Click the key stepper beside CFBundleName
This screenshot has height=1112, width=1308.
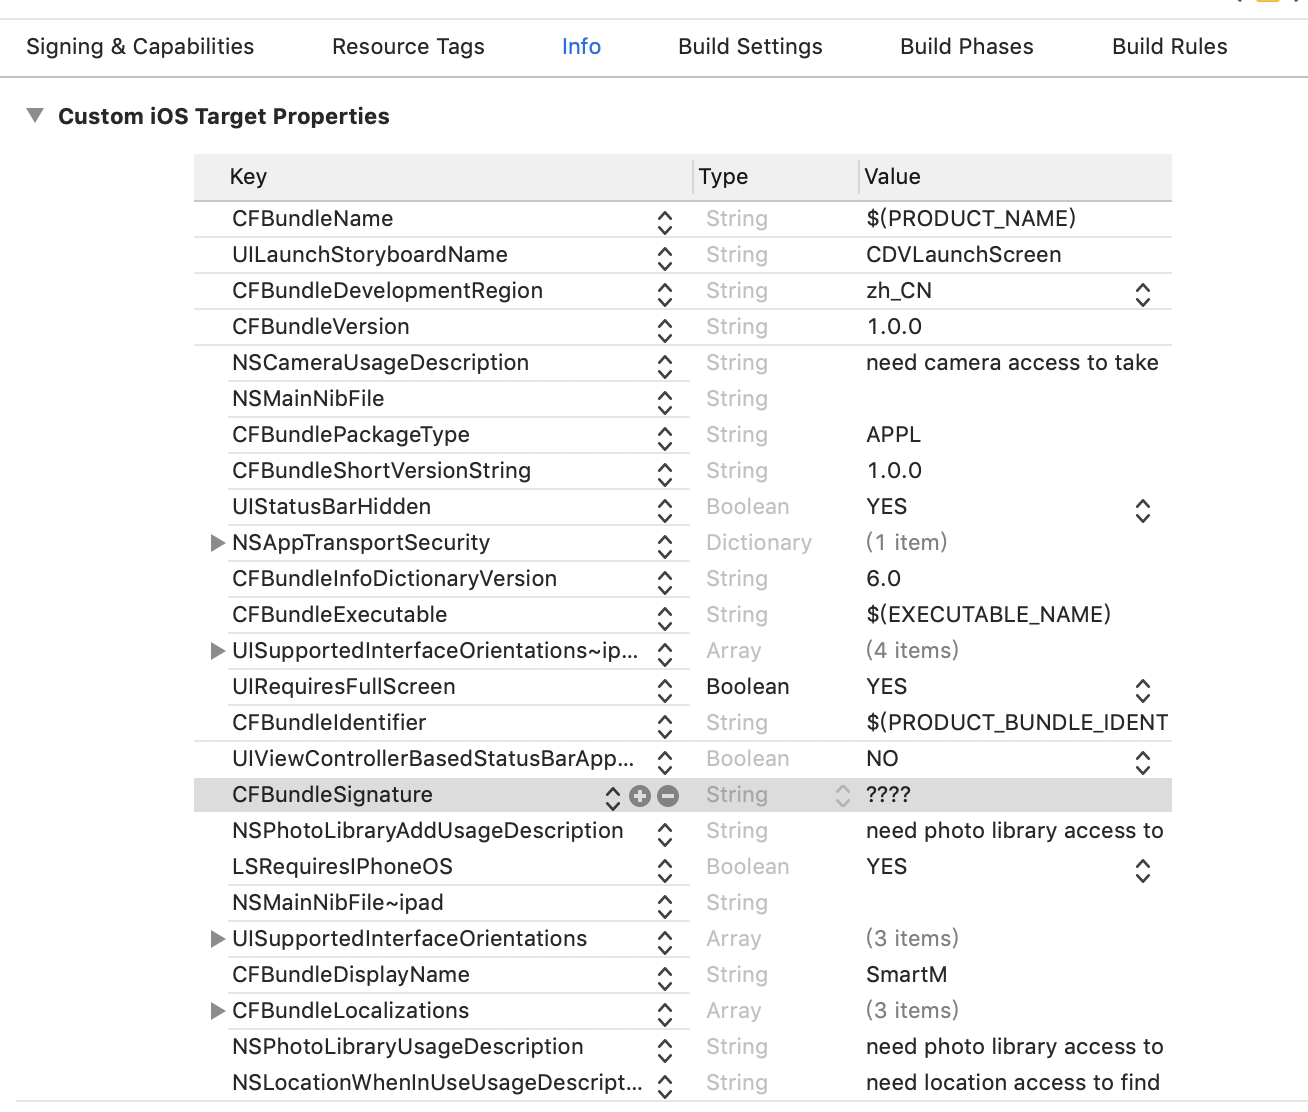664,219
